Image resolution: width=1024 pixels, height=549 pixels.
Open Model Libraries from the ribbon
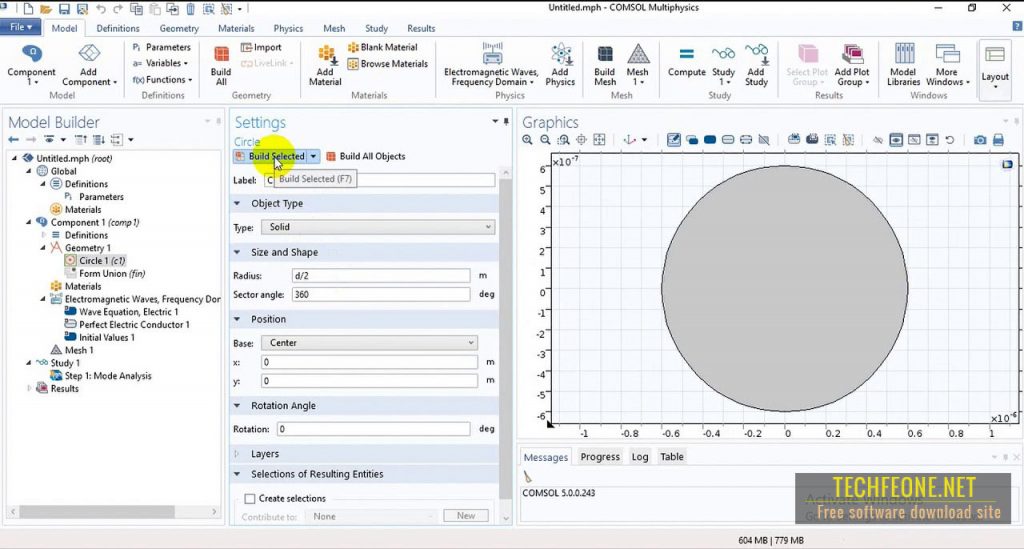(903, 65)
